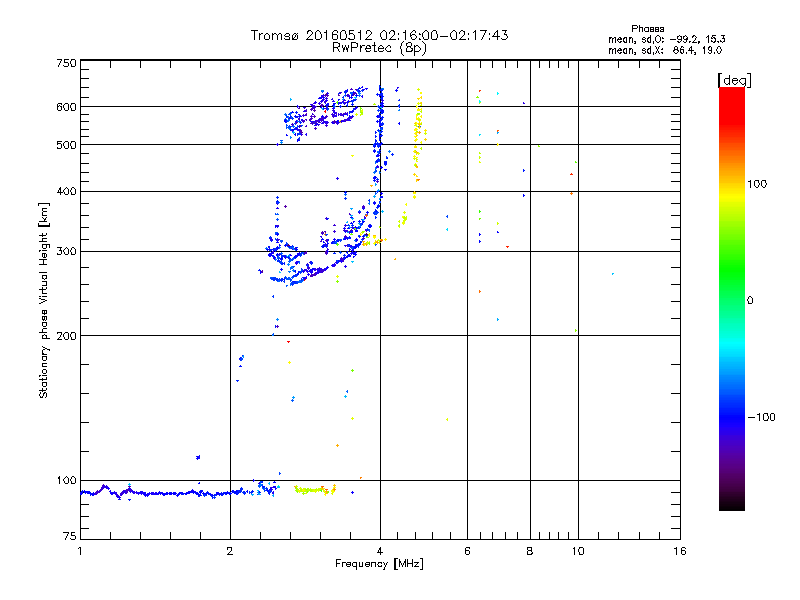Click the '16' x-axis frequency label

[680, 551]
